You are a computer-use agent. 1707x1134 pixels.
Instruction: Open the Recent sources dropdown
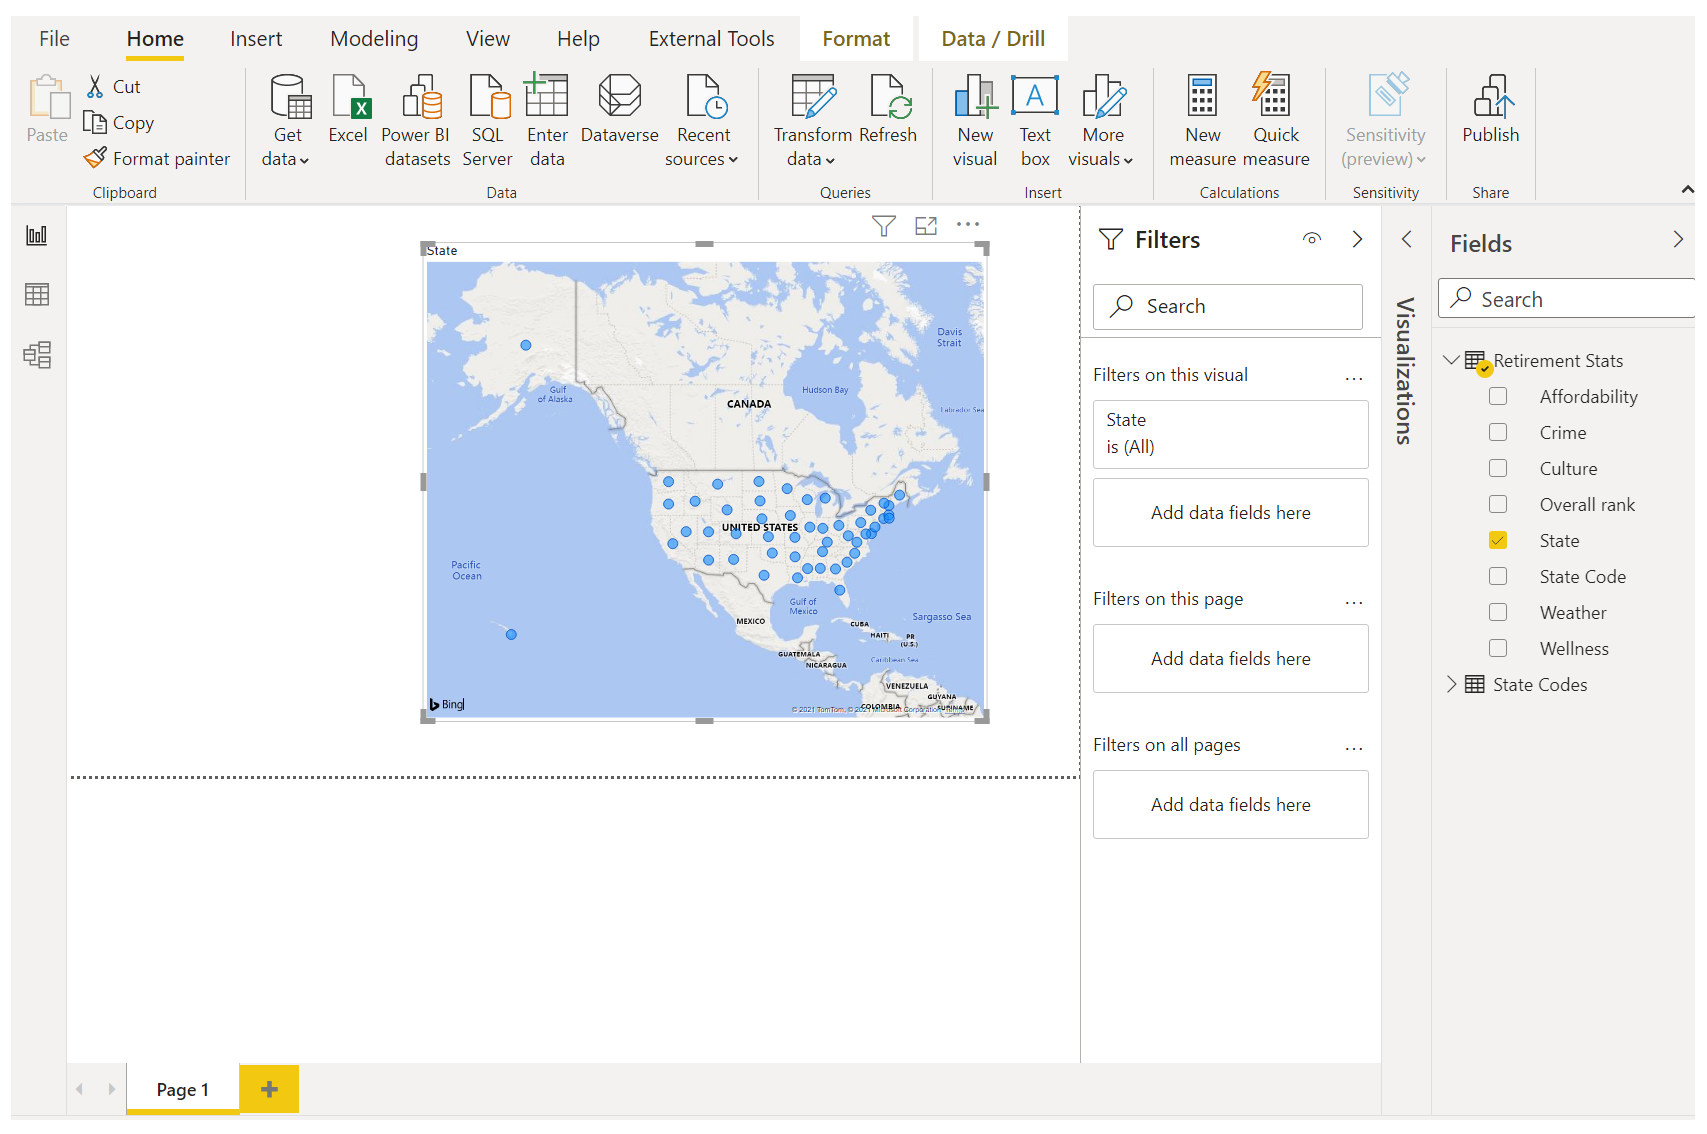(x=702, y=121)
